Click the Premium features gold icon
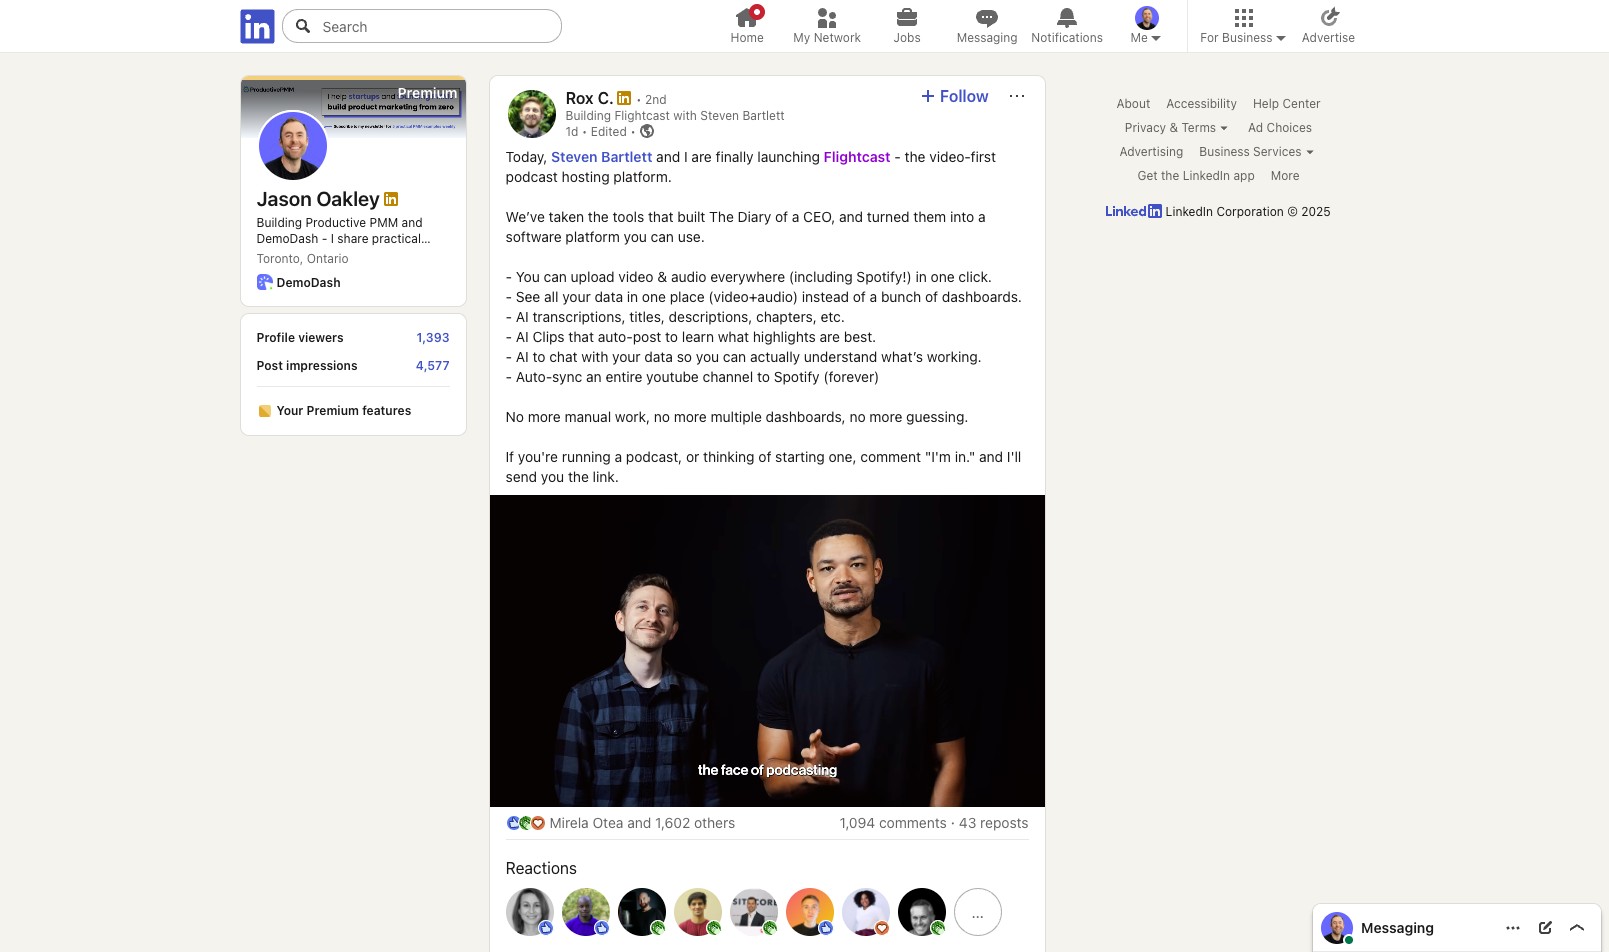The width and height of the screenshot is (1609, 952). [x=265, y=411]
